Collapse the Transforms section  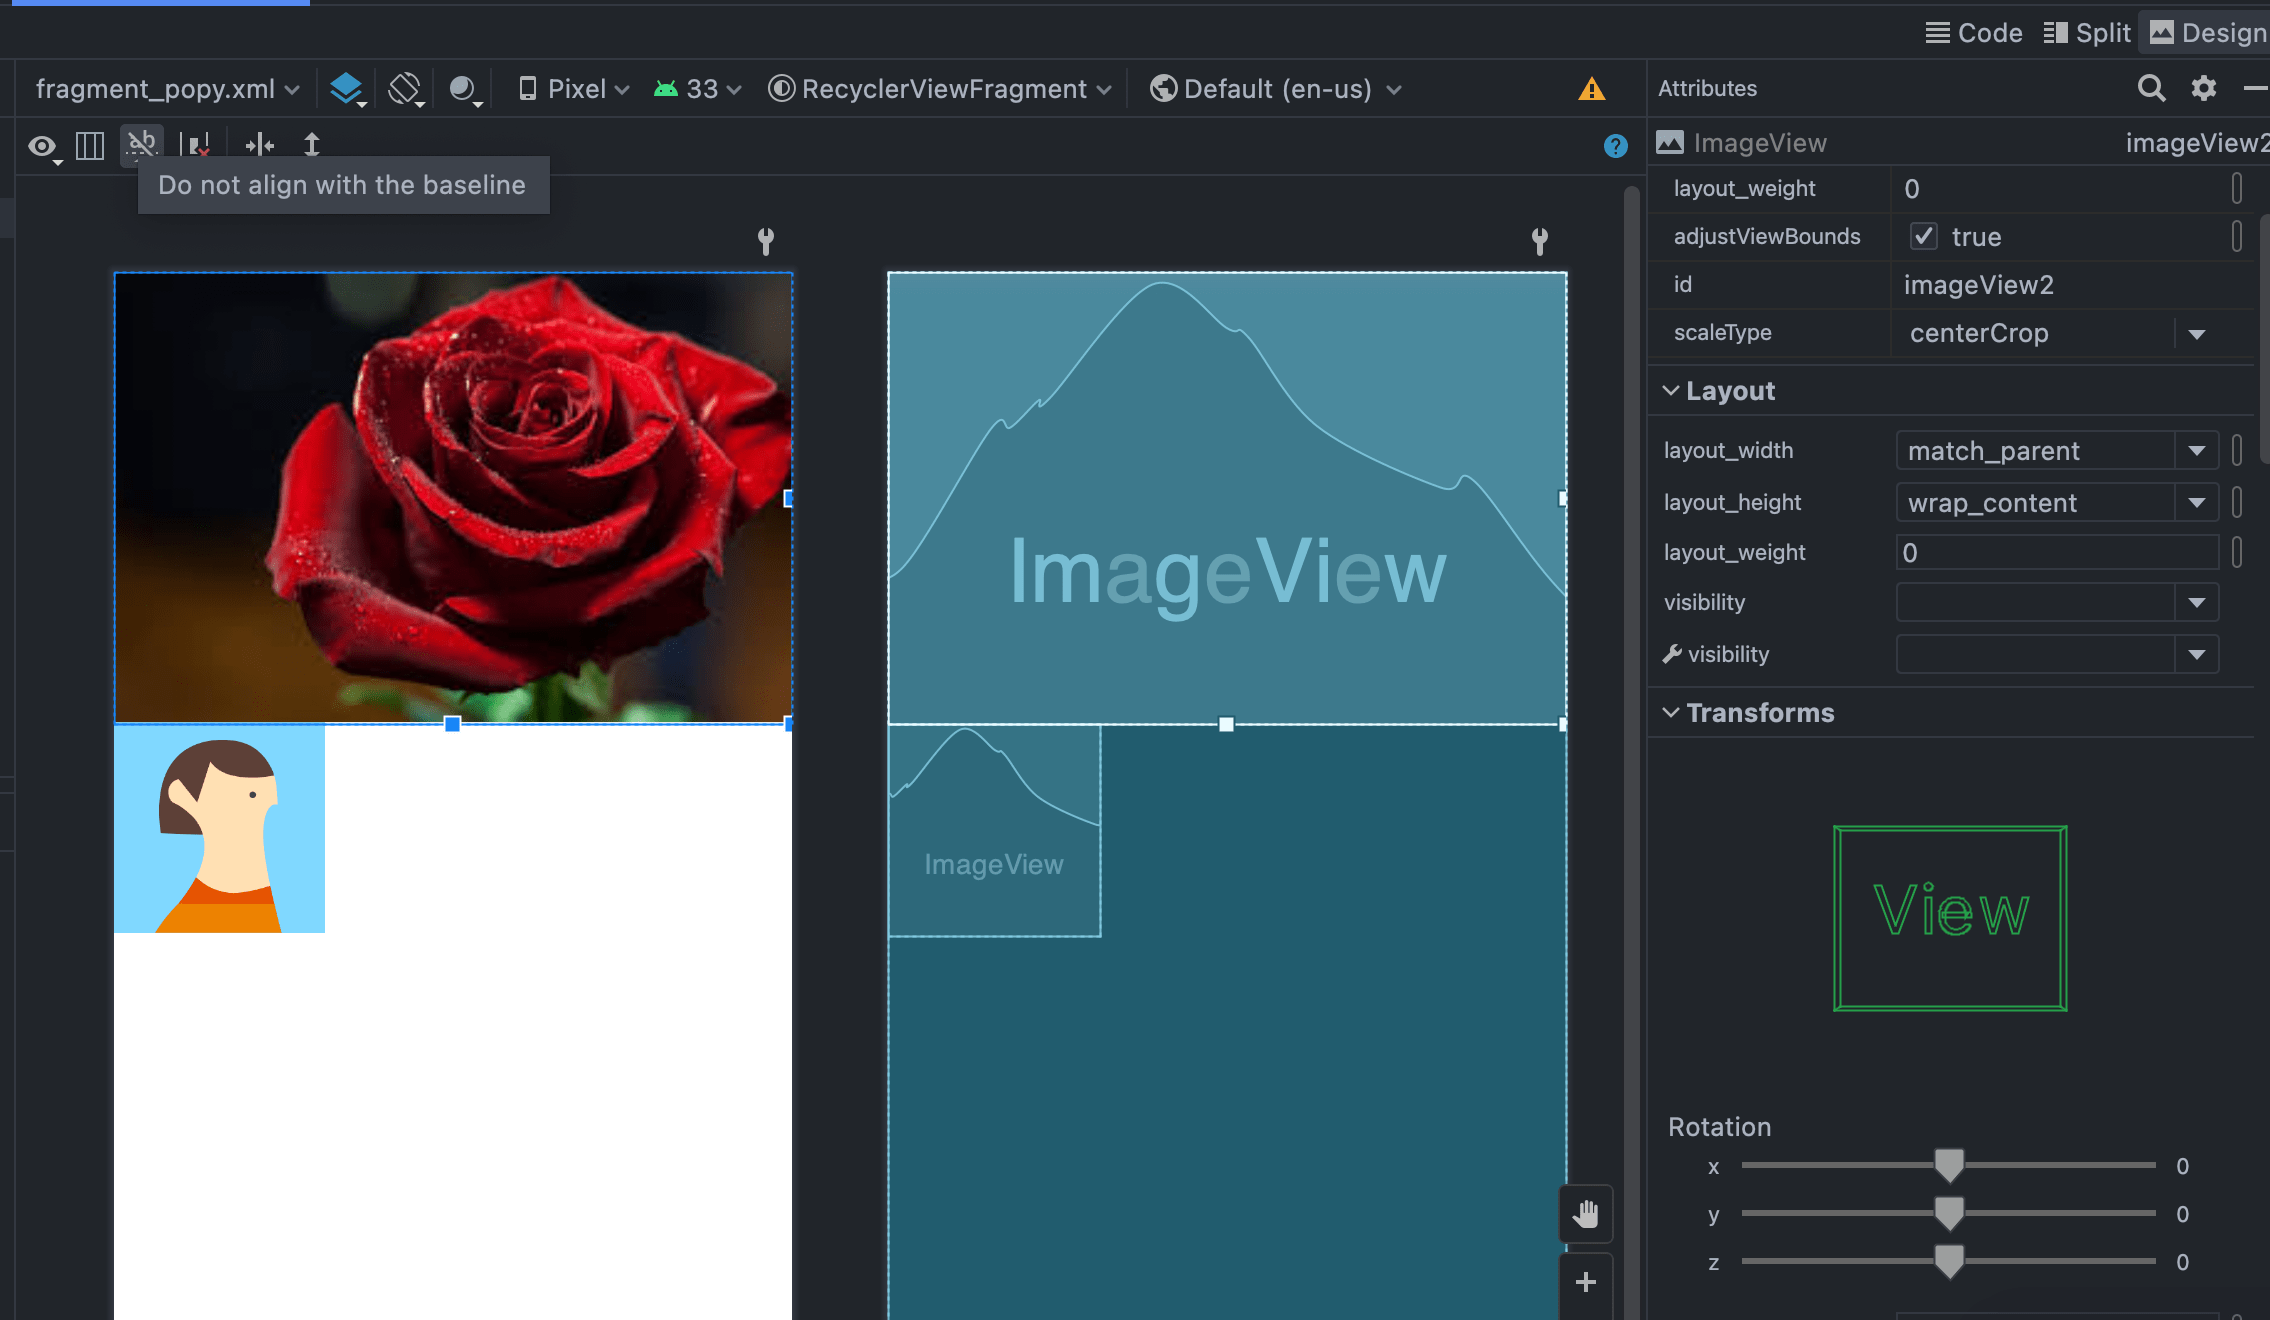[1671, 712]
